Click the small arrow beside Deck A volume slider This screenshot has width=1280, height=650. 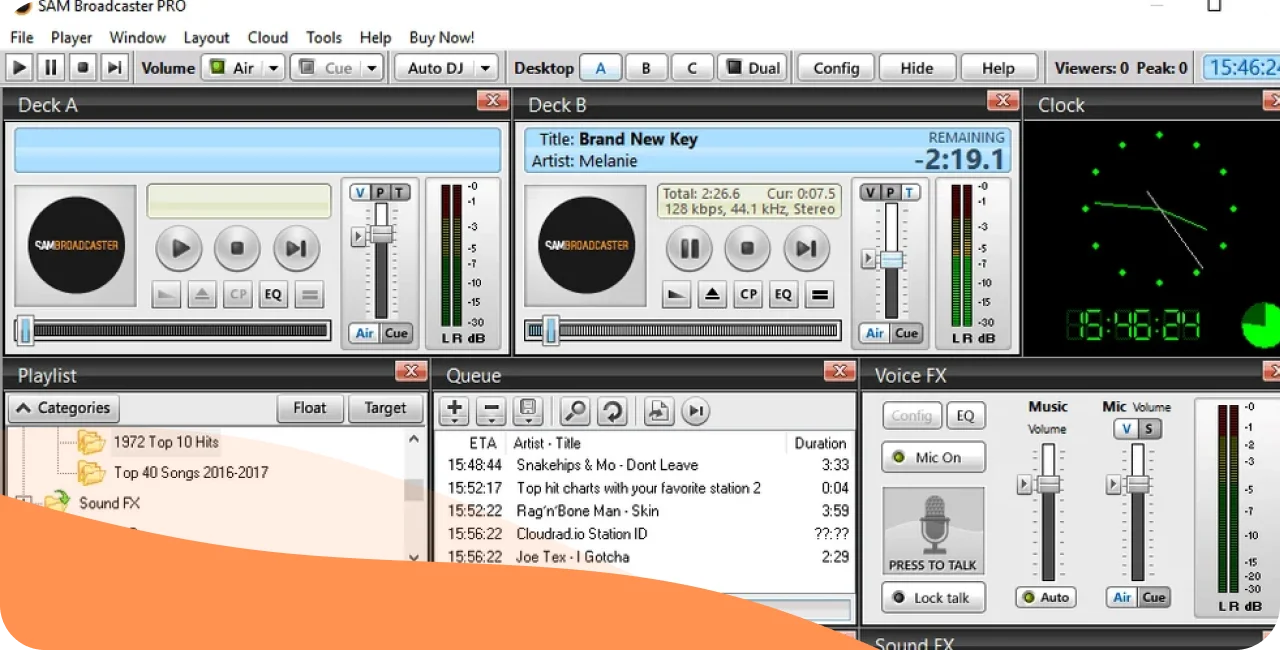(x=358, y=237)
